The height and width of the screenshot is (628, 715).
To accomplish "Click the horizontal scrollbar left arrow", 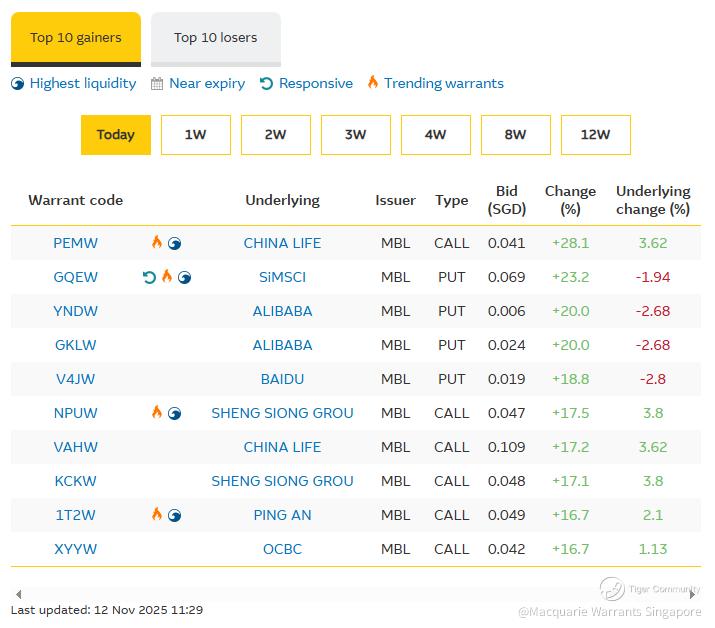I will point(18,594).
